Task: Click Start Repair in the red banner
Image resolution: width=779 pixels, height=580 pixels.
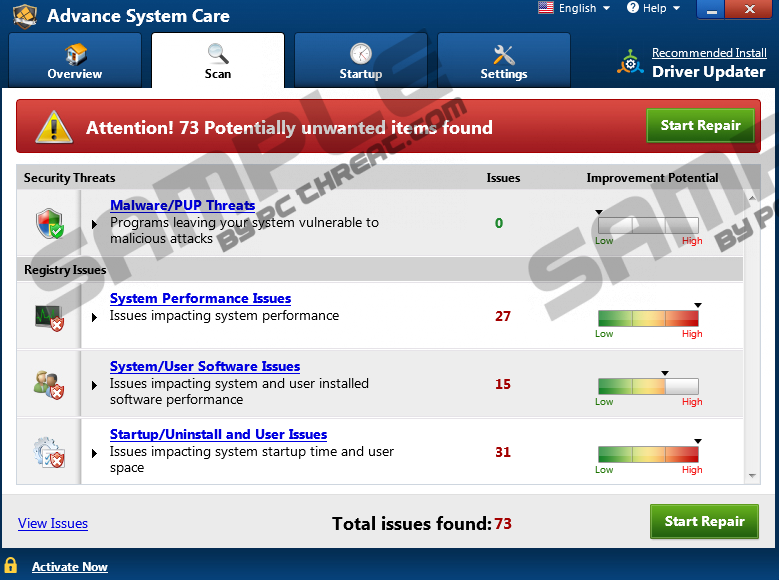Action: 701,126
